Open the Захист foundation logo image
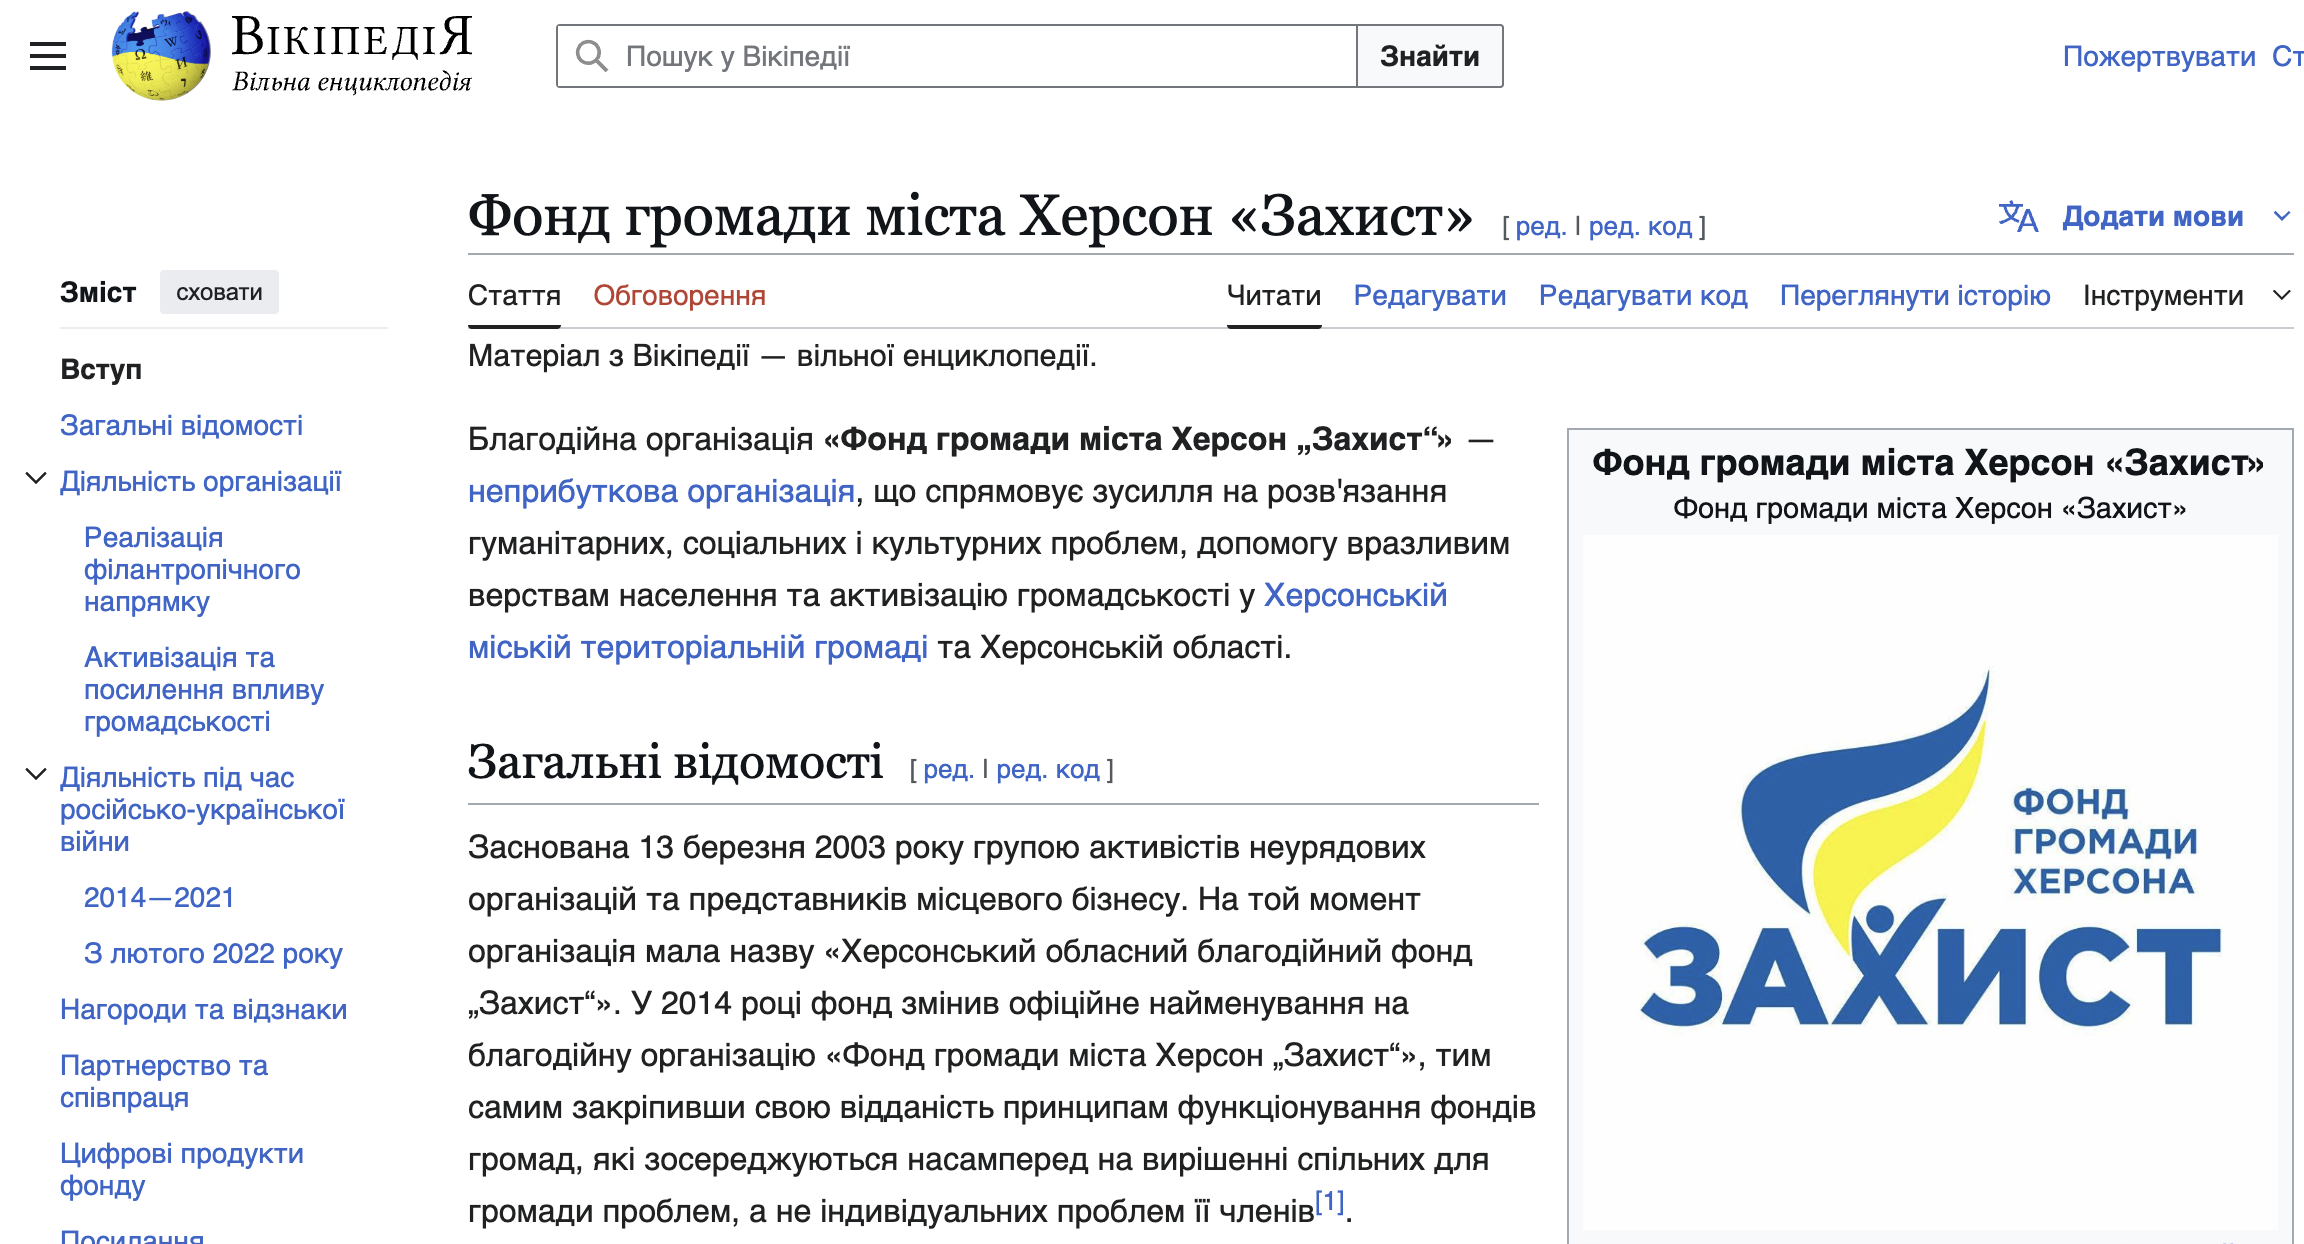Image resolution: width=2304 pixels, height=1244 pixels. point(1930,880)
